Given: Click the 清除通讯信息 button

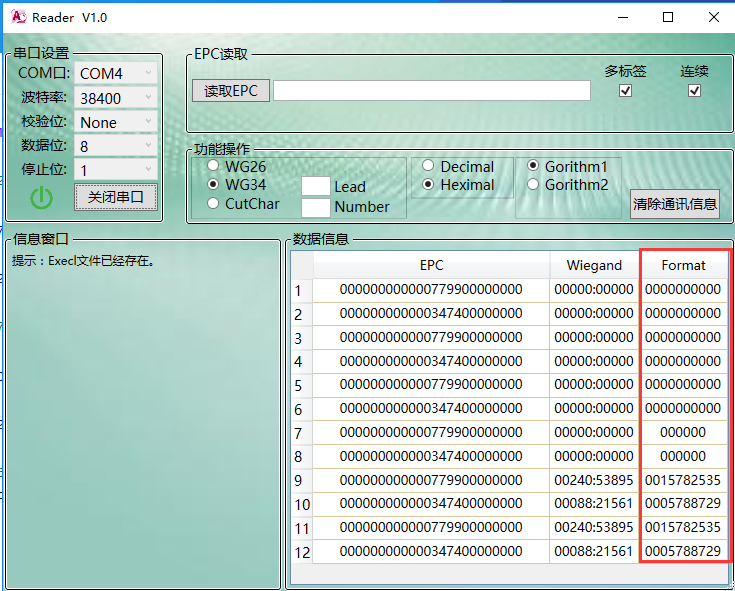Looking at the screenshot, I should [674, 204].
